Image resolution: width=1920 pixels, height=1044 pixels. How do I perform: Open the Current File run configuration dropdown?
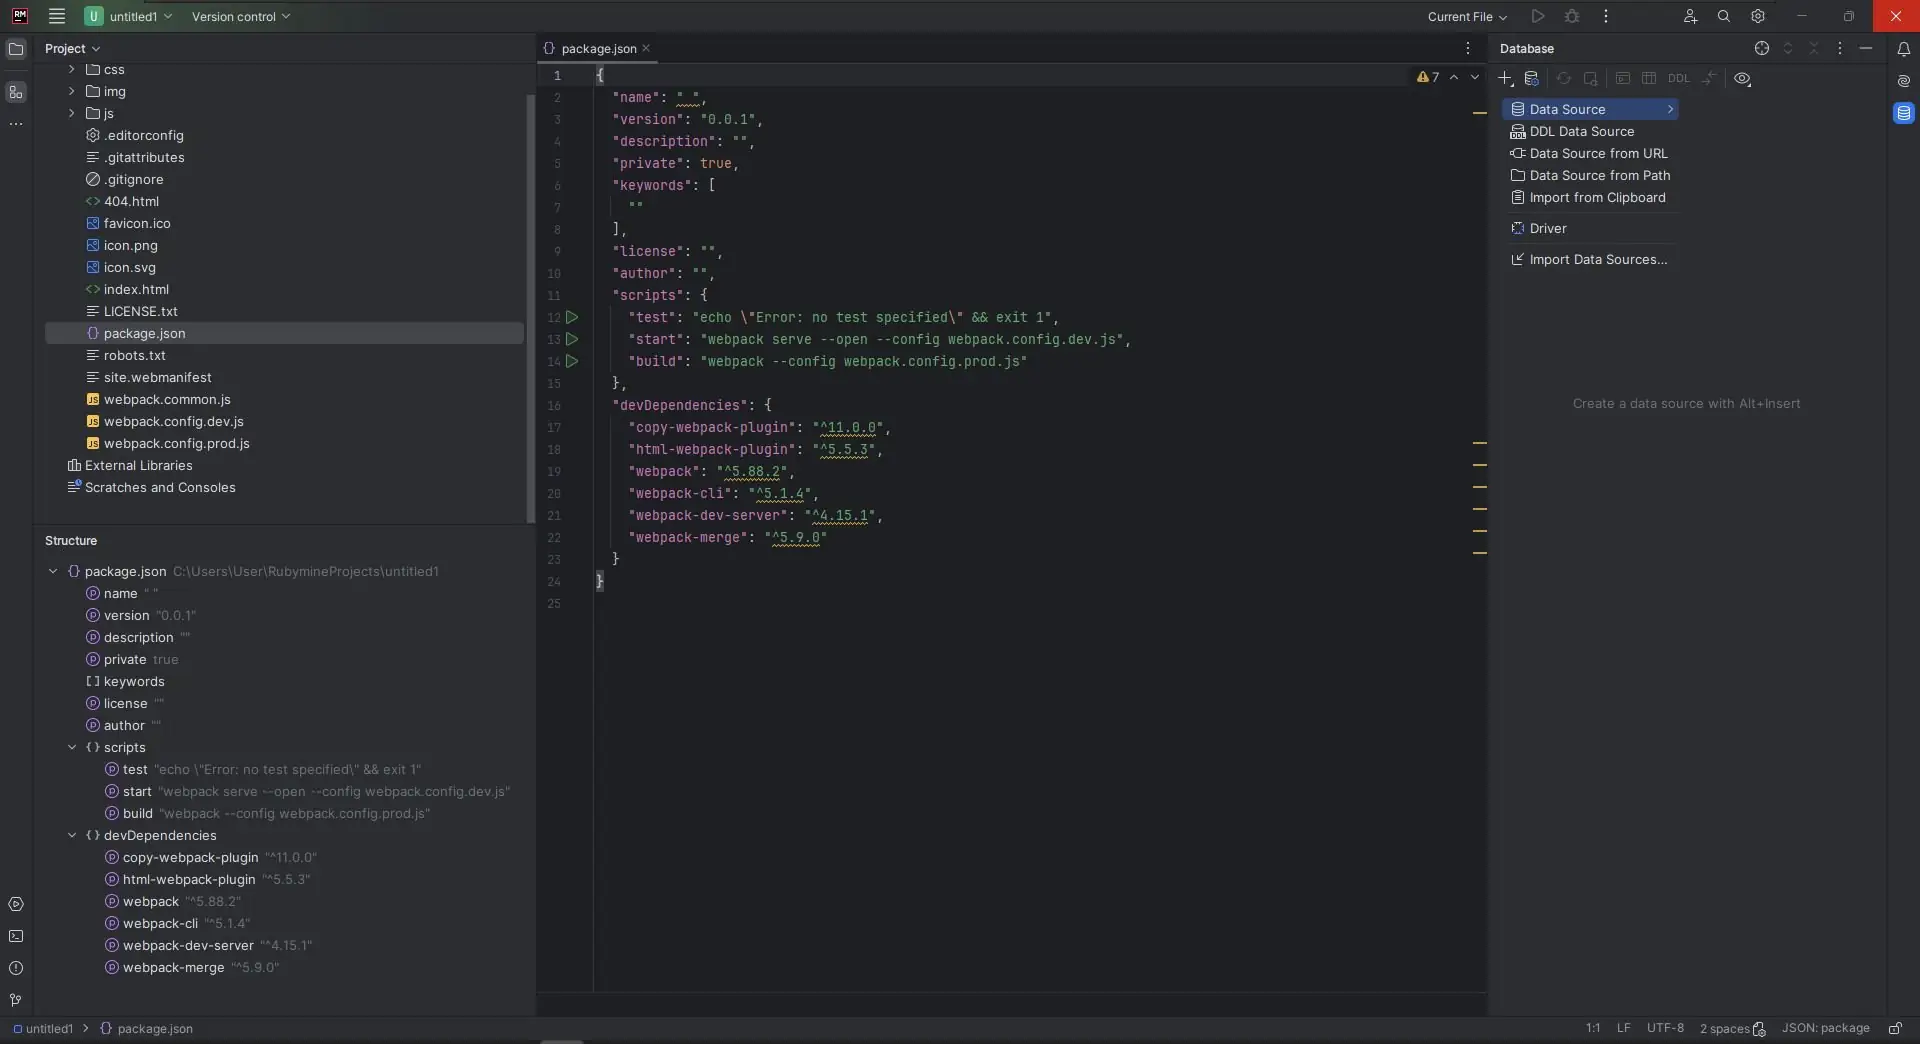point(1466,17)
